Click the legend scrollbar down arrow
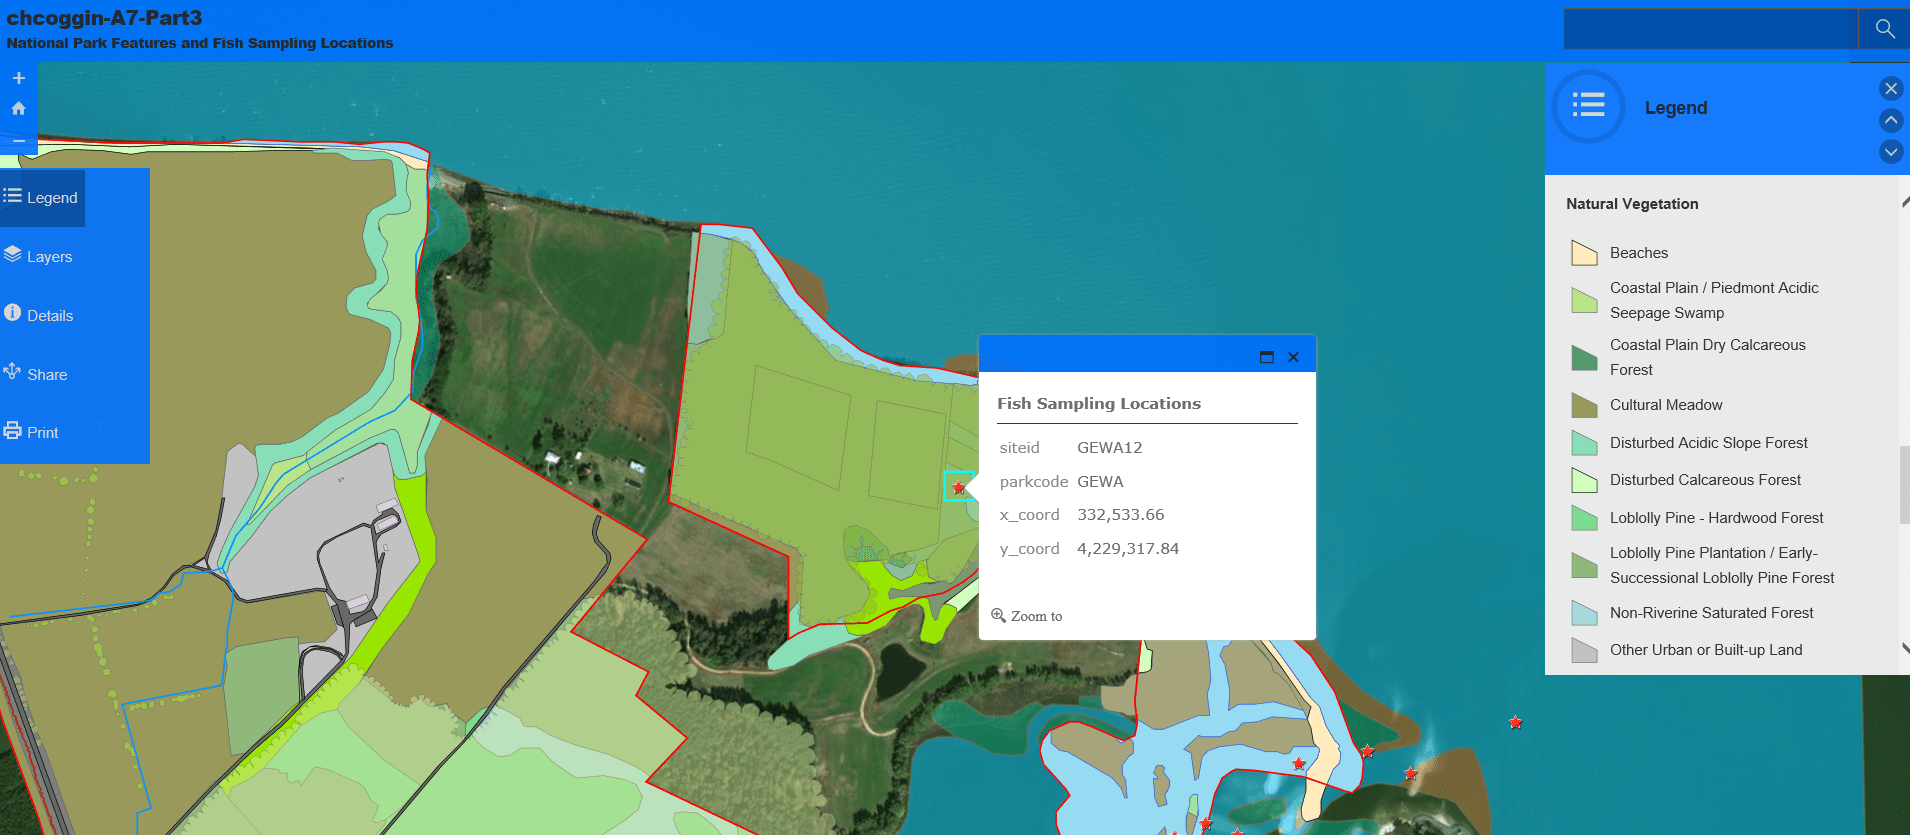Screen dimensions: 1910x835 pyautogui.click(x=1904, y=649)
